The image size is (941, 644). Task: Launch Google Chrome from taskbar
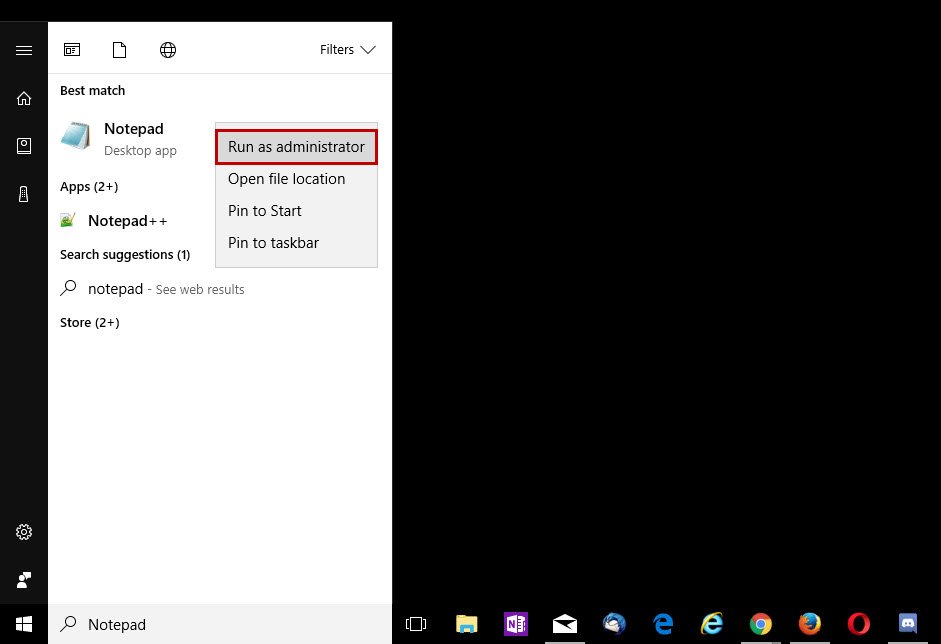coord(761,624)
